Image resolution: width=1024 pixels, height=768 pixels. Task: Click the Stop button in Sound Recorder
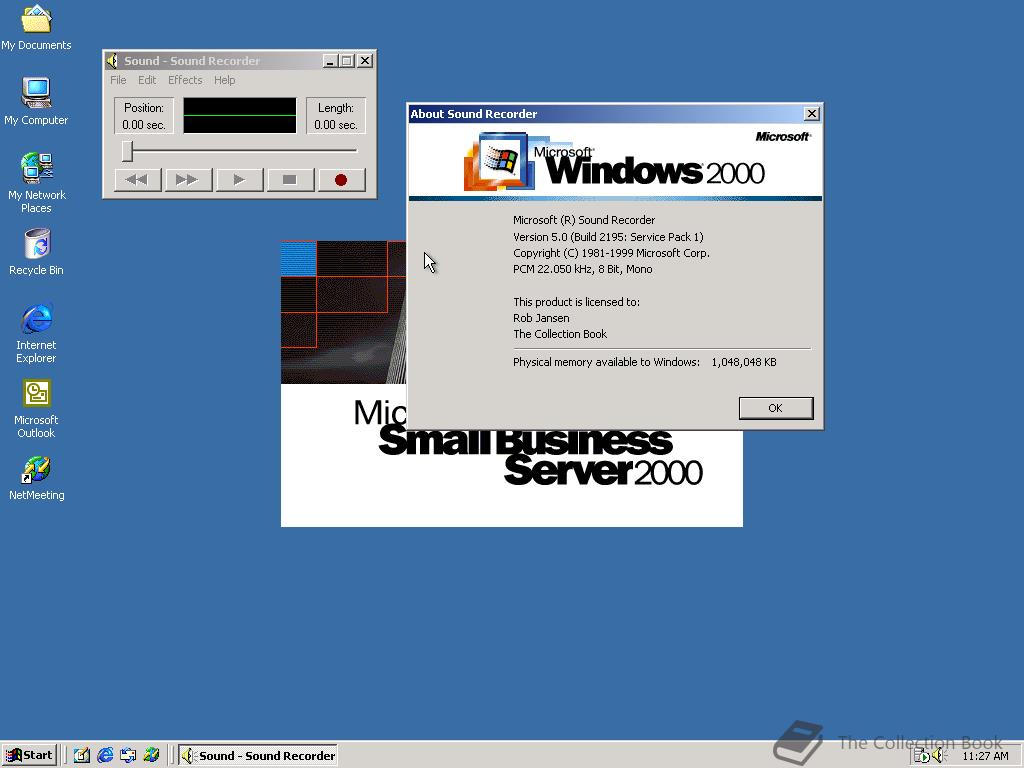[x=290, y=180]
